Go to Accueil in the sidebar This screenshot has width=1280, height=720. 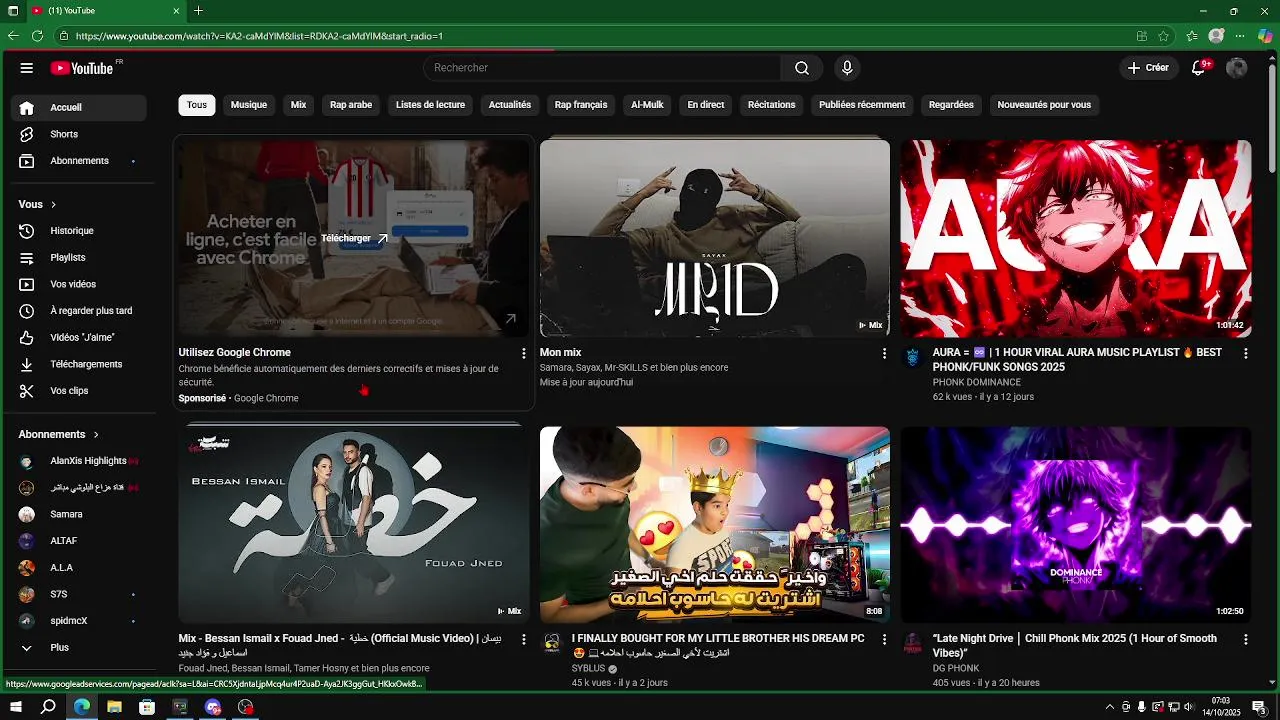click(79, 108)
